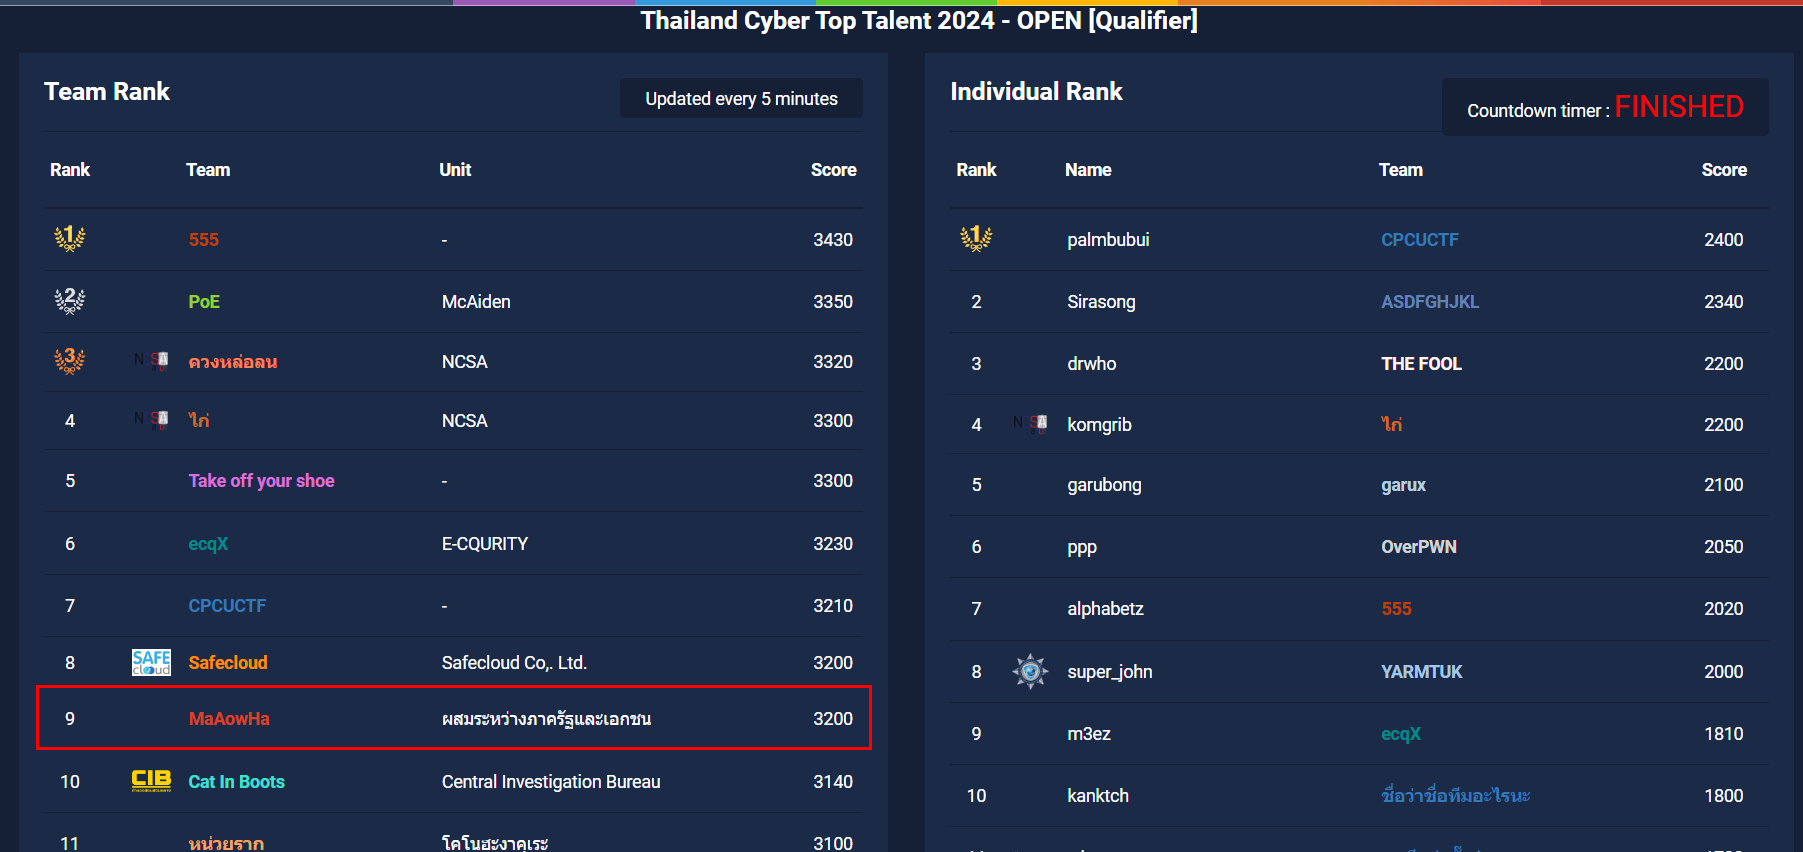Click the gold medal beside palmbubui
The image size is (1803, 852).
click(976, 238)
